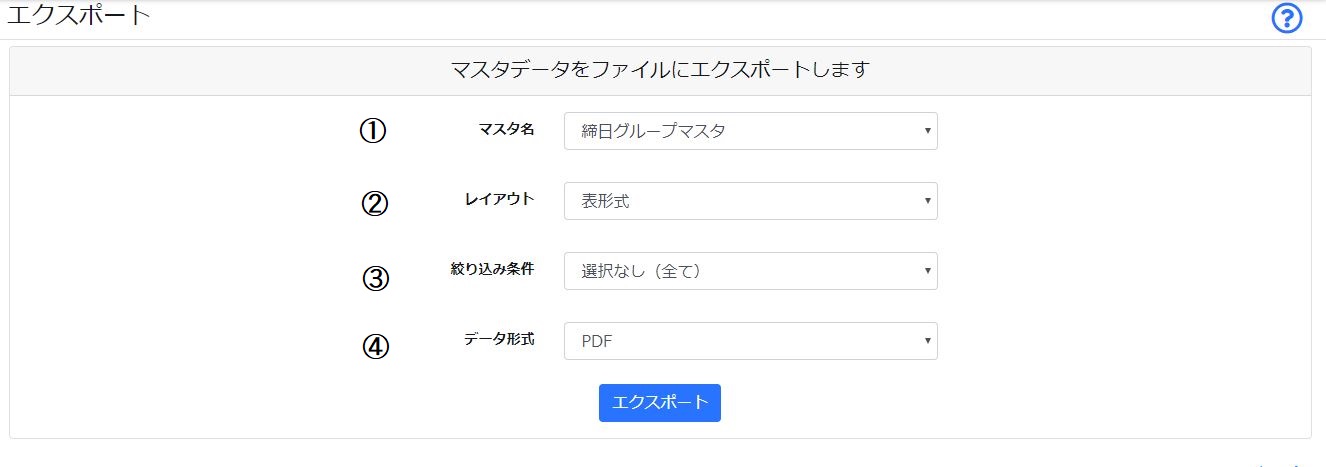Open the blue question mark help icon
The image size is (1326, 467).
[x=1287, y=18]
